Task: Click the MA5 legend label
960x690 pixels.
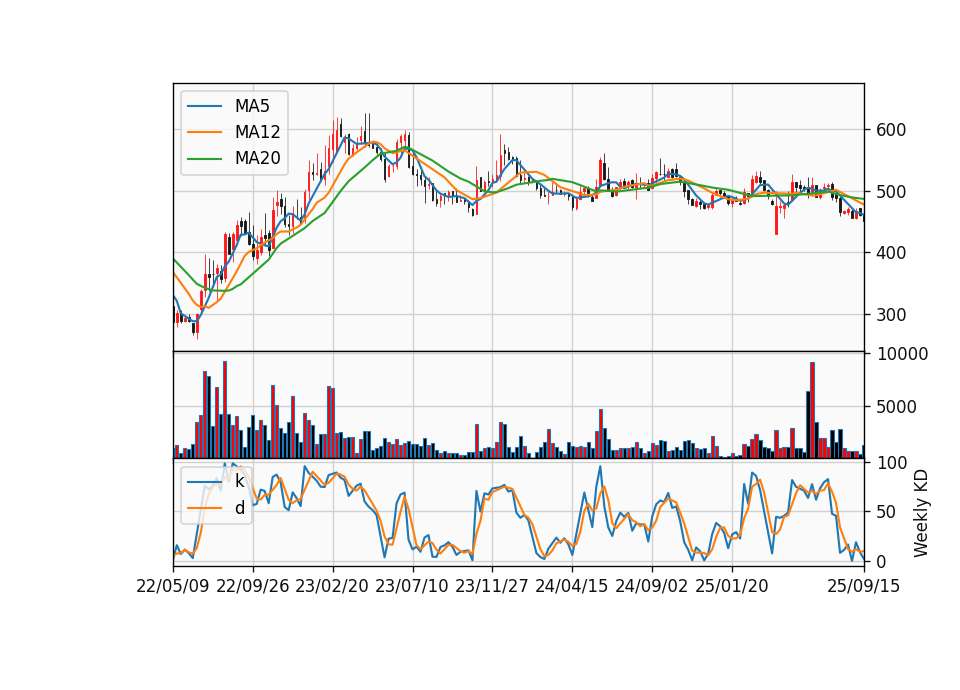Action: point(252,106)
